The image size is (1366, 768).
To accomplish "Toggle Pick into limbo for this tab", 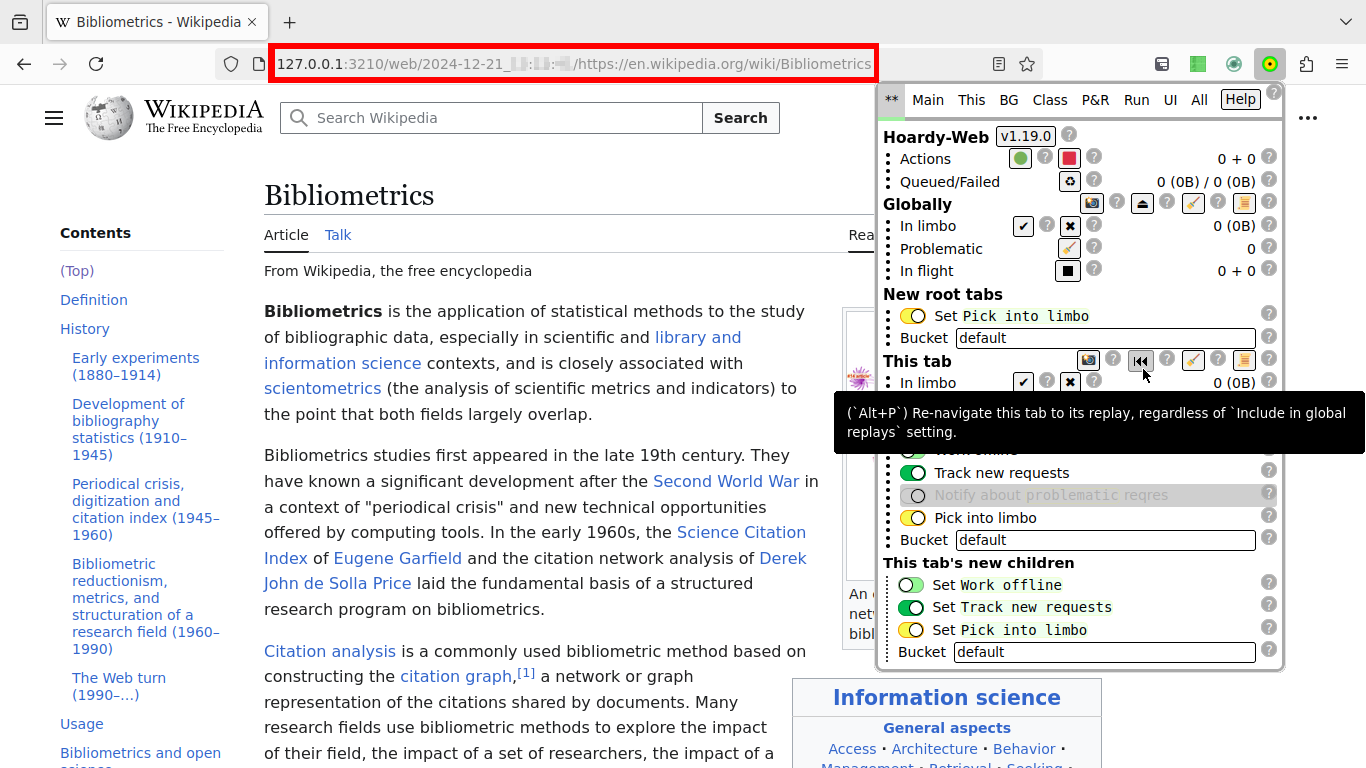I will click(912, 518).
